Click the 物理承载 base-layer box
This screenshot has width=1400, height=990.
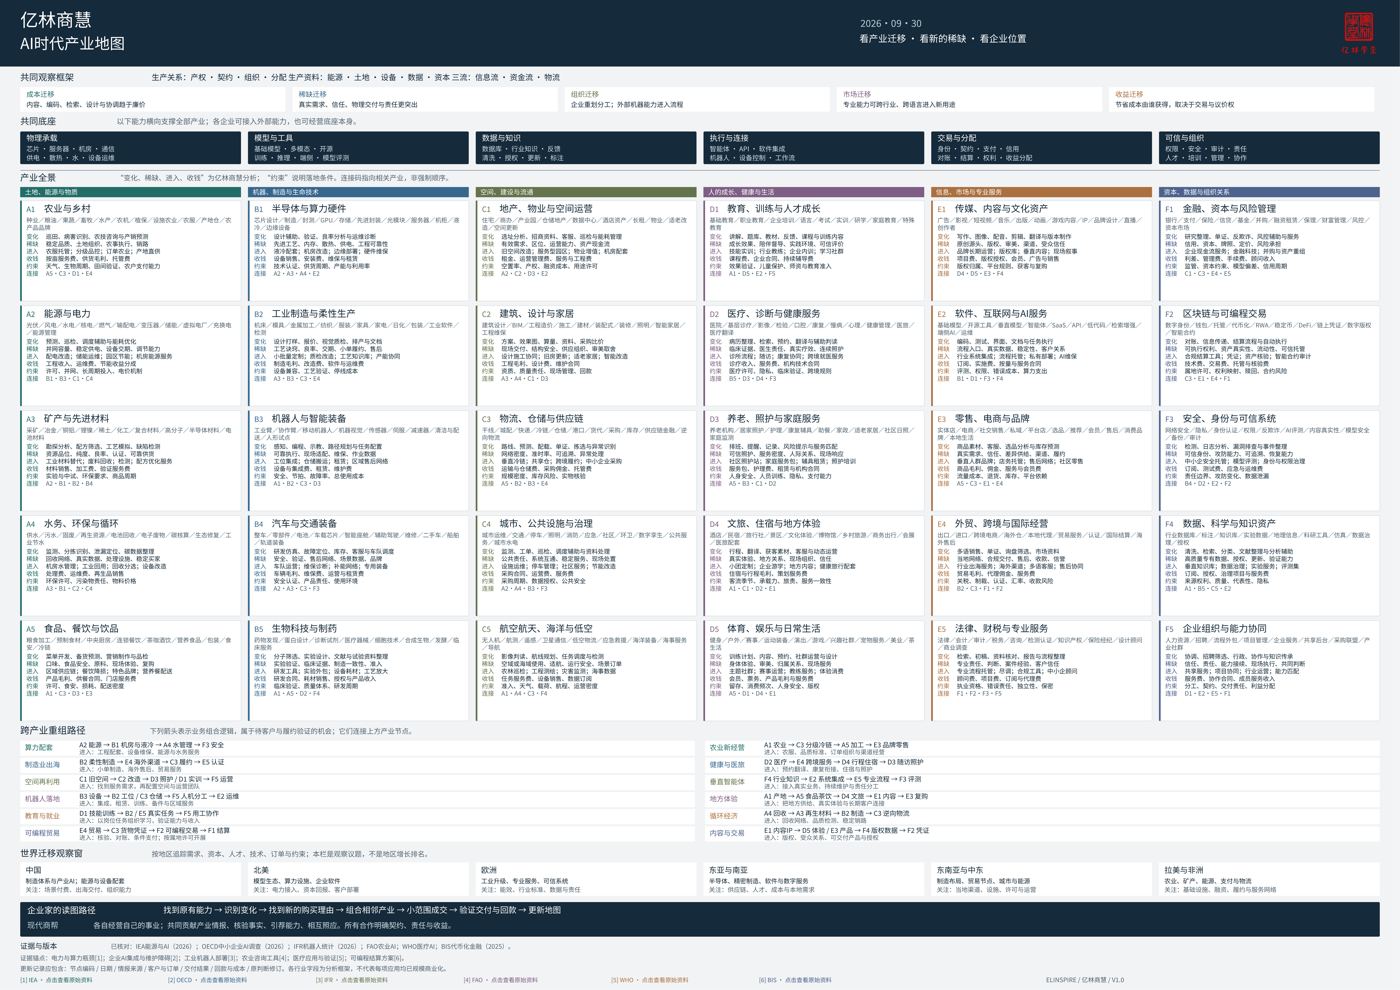[131, 148]
